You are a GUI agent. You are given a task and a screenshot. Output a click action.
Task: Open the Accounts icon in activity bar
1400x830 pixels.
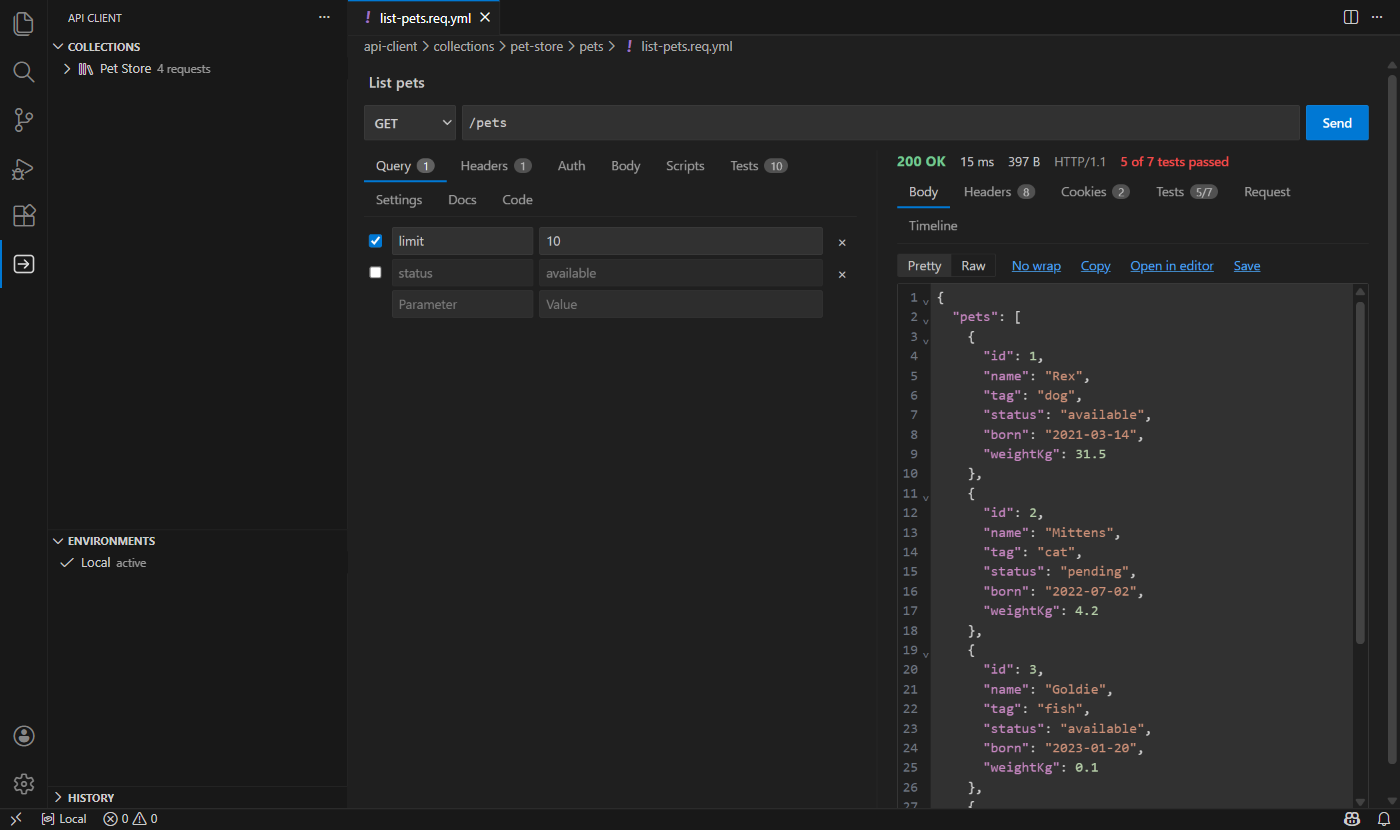click(24, 736)
